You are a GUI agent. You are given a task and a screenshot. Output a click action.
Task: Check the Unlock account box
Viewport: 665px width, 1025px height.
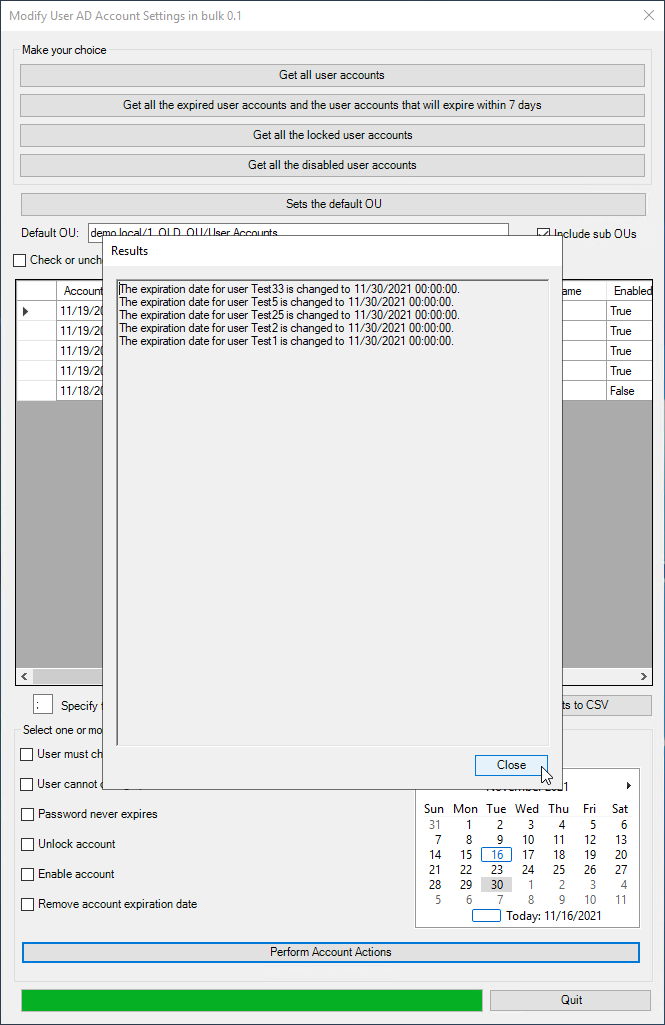point(28,844)
